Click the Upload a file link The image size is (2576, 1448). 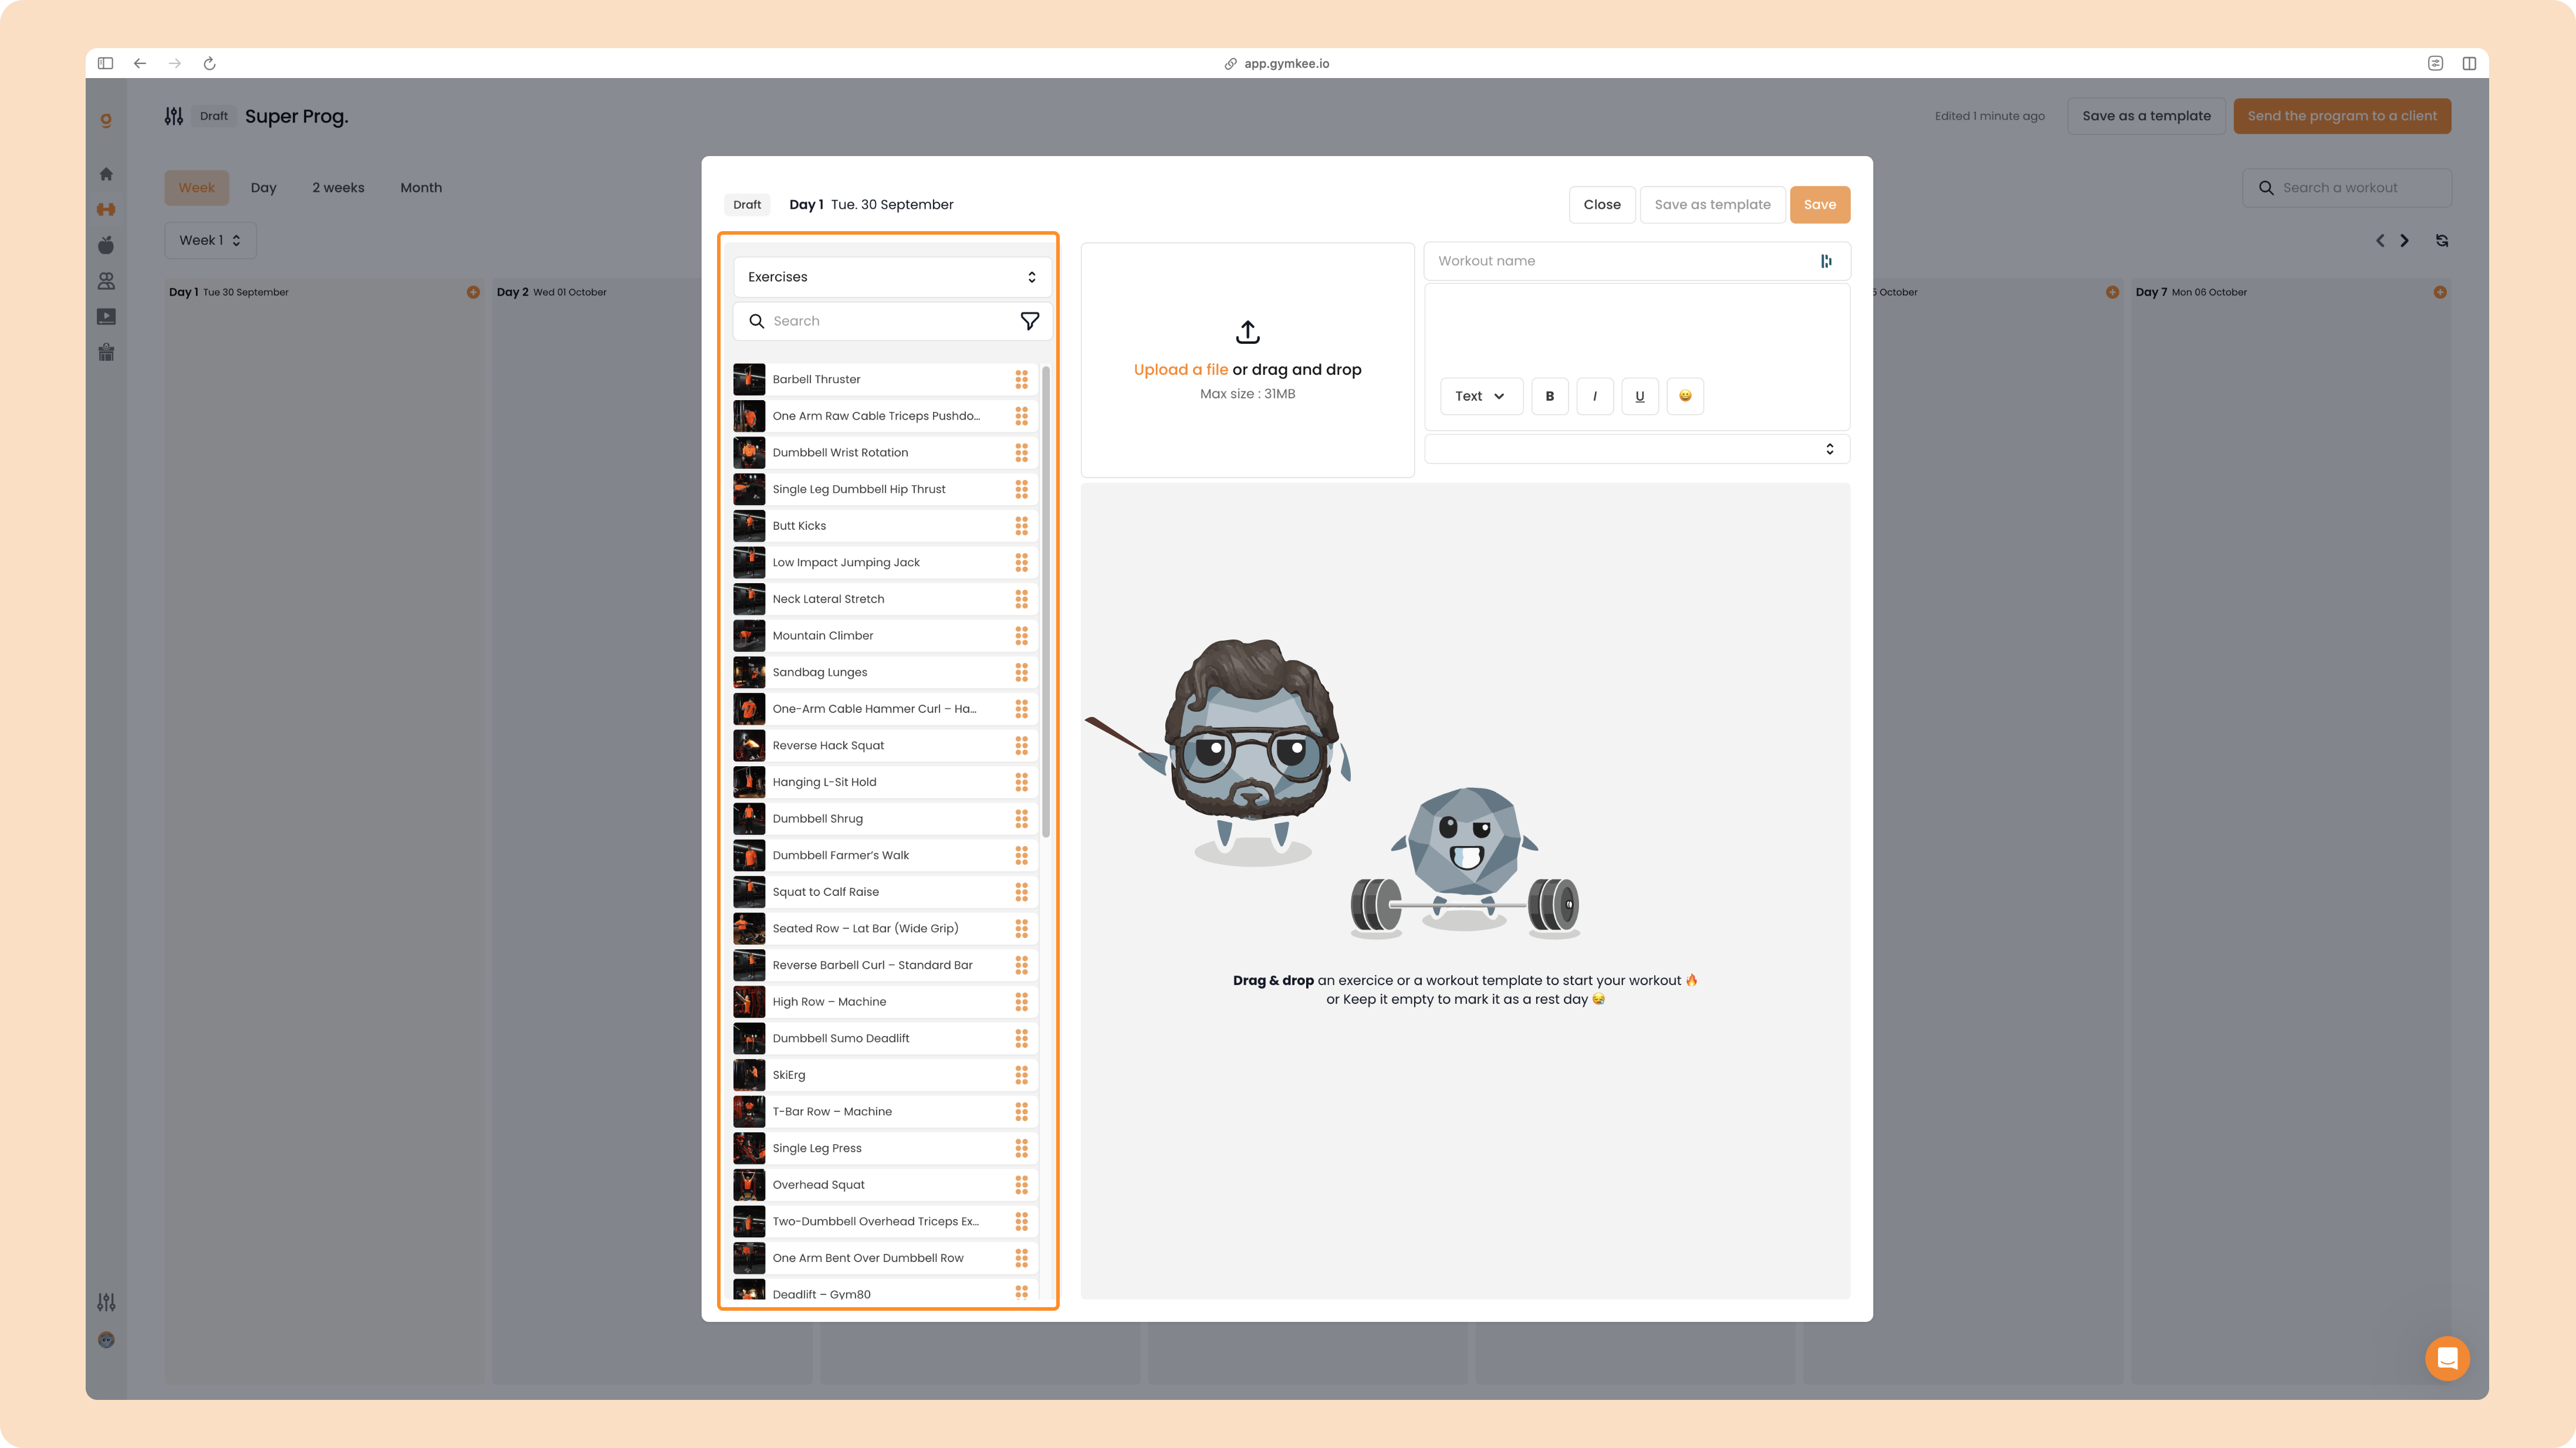pyautogui.click(x=1180, y=370)
